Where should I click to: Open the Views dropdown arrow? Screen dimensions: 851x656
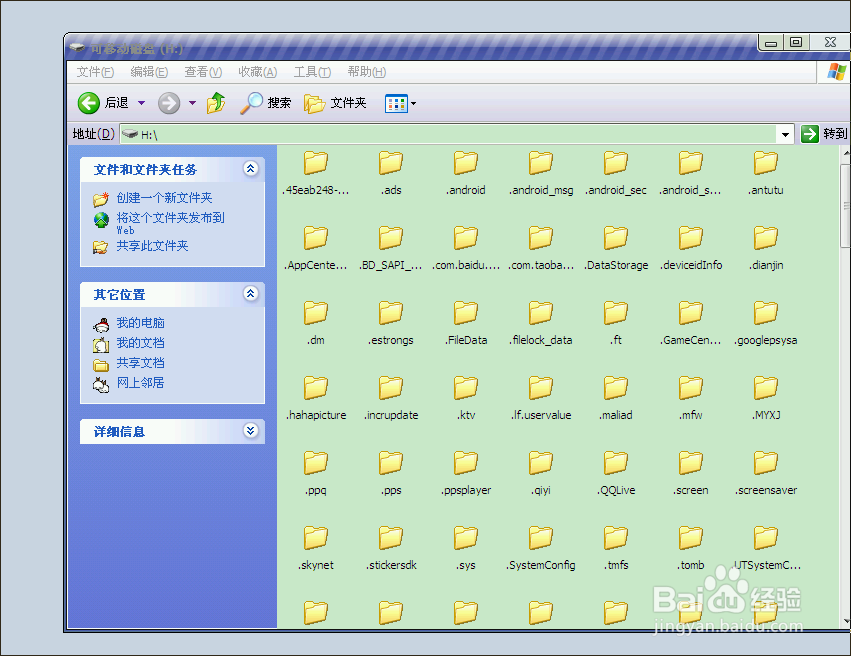tap(414, 103)
